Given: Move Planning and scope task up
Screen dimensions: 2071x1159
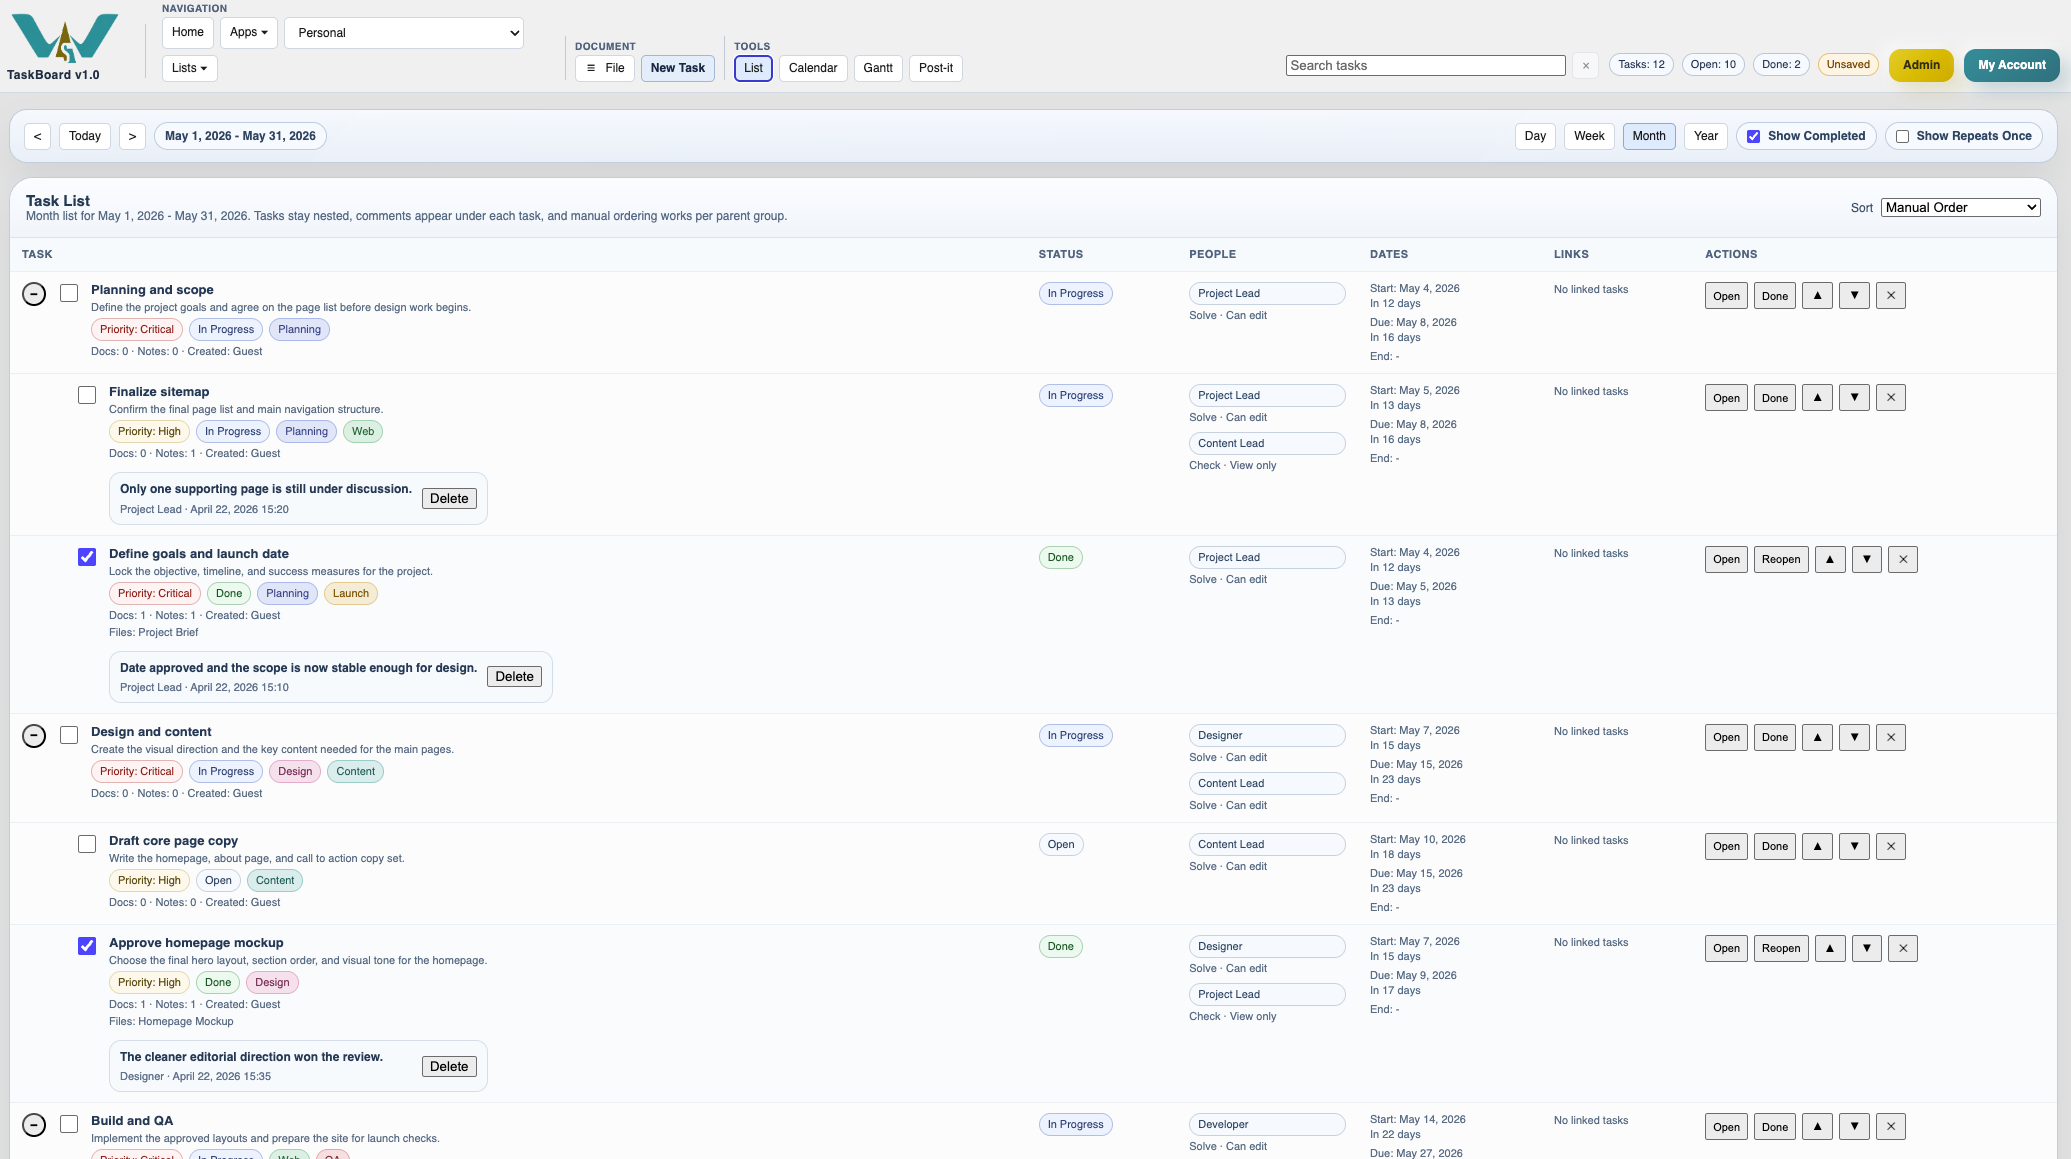Looking at the screenshot, I should 1817,296.
